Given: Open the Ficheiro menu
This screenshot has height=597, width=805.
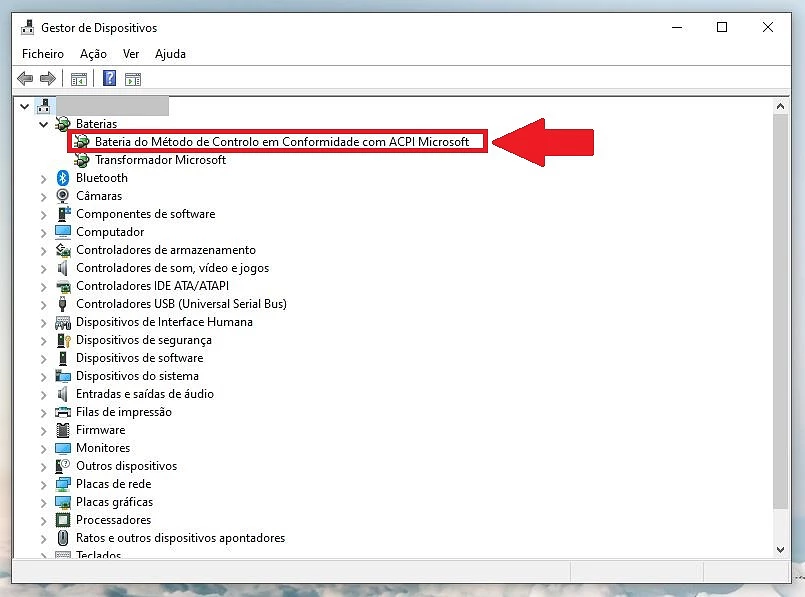Looking at the screenshot, I should point(43,54).
